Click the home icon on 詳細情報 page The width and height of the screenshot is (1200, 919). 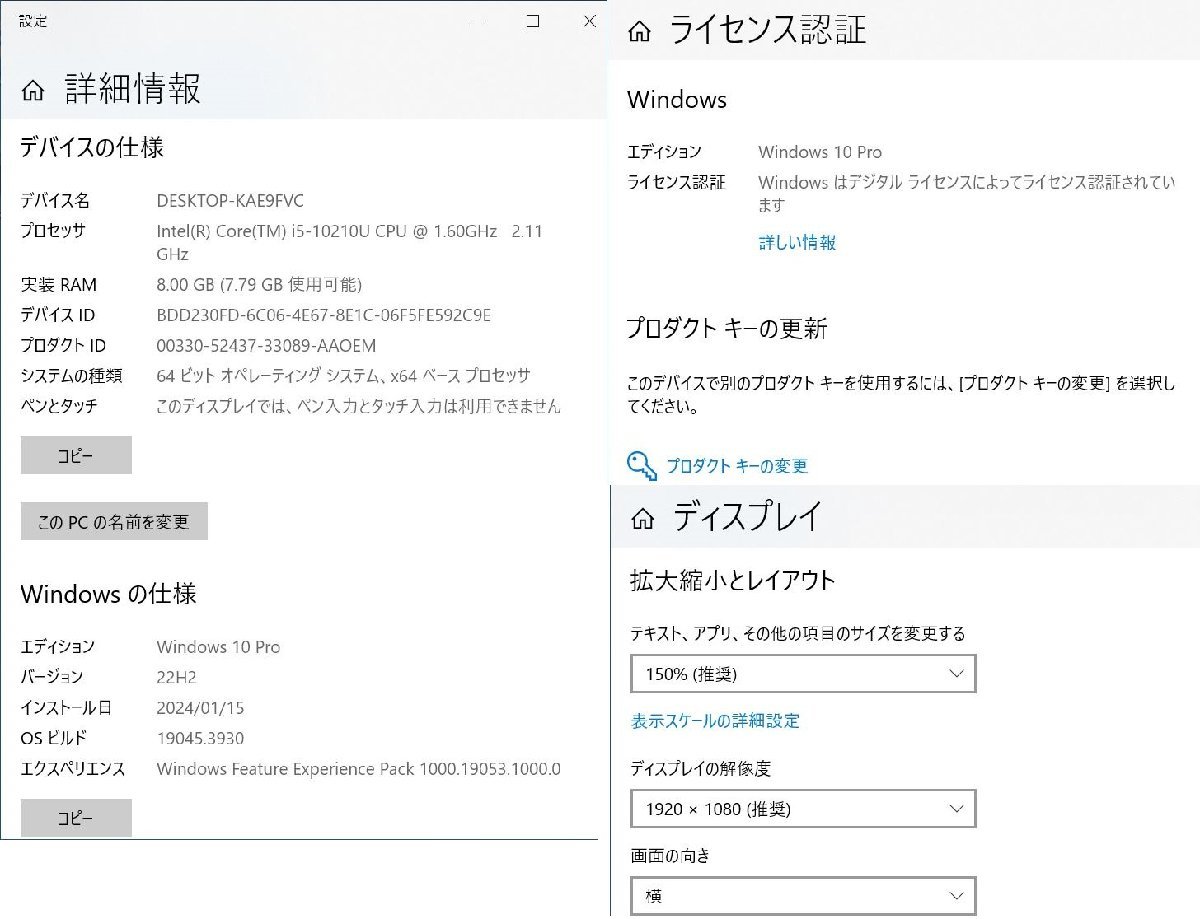click(x=32, y=89)
